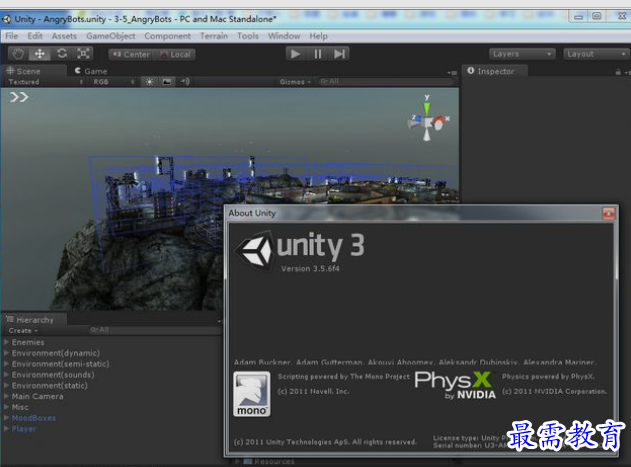Toggle the Inspector lock icon
The height and width of the screenshot is (467, 631).
618,72
